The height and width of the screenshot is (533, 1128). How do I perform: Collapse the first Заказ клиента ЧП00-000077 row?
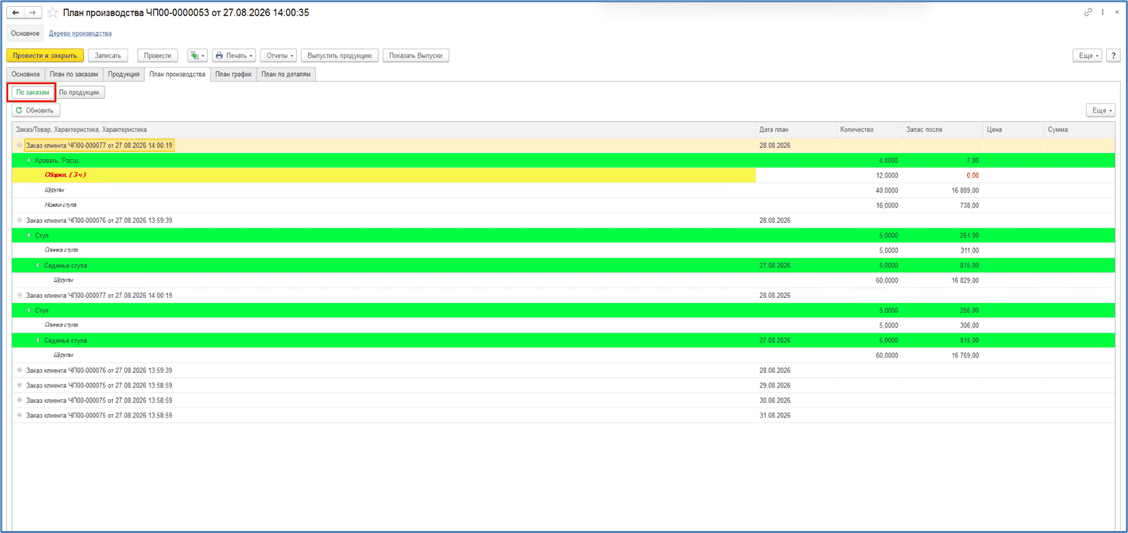pos(19,145)
